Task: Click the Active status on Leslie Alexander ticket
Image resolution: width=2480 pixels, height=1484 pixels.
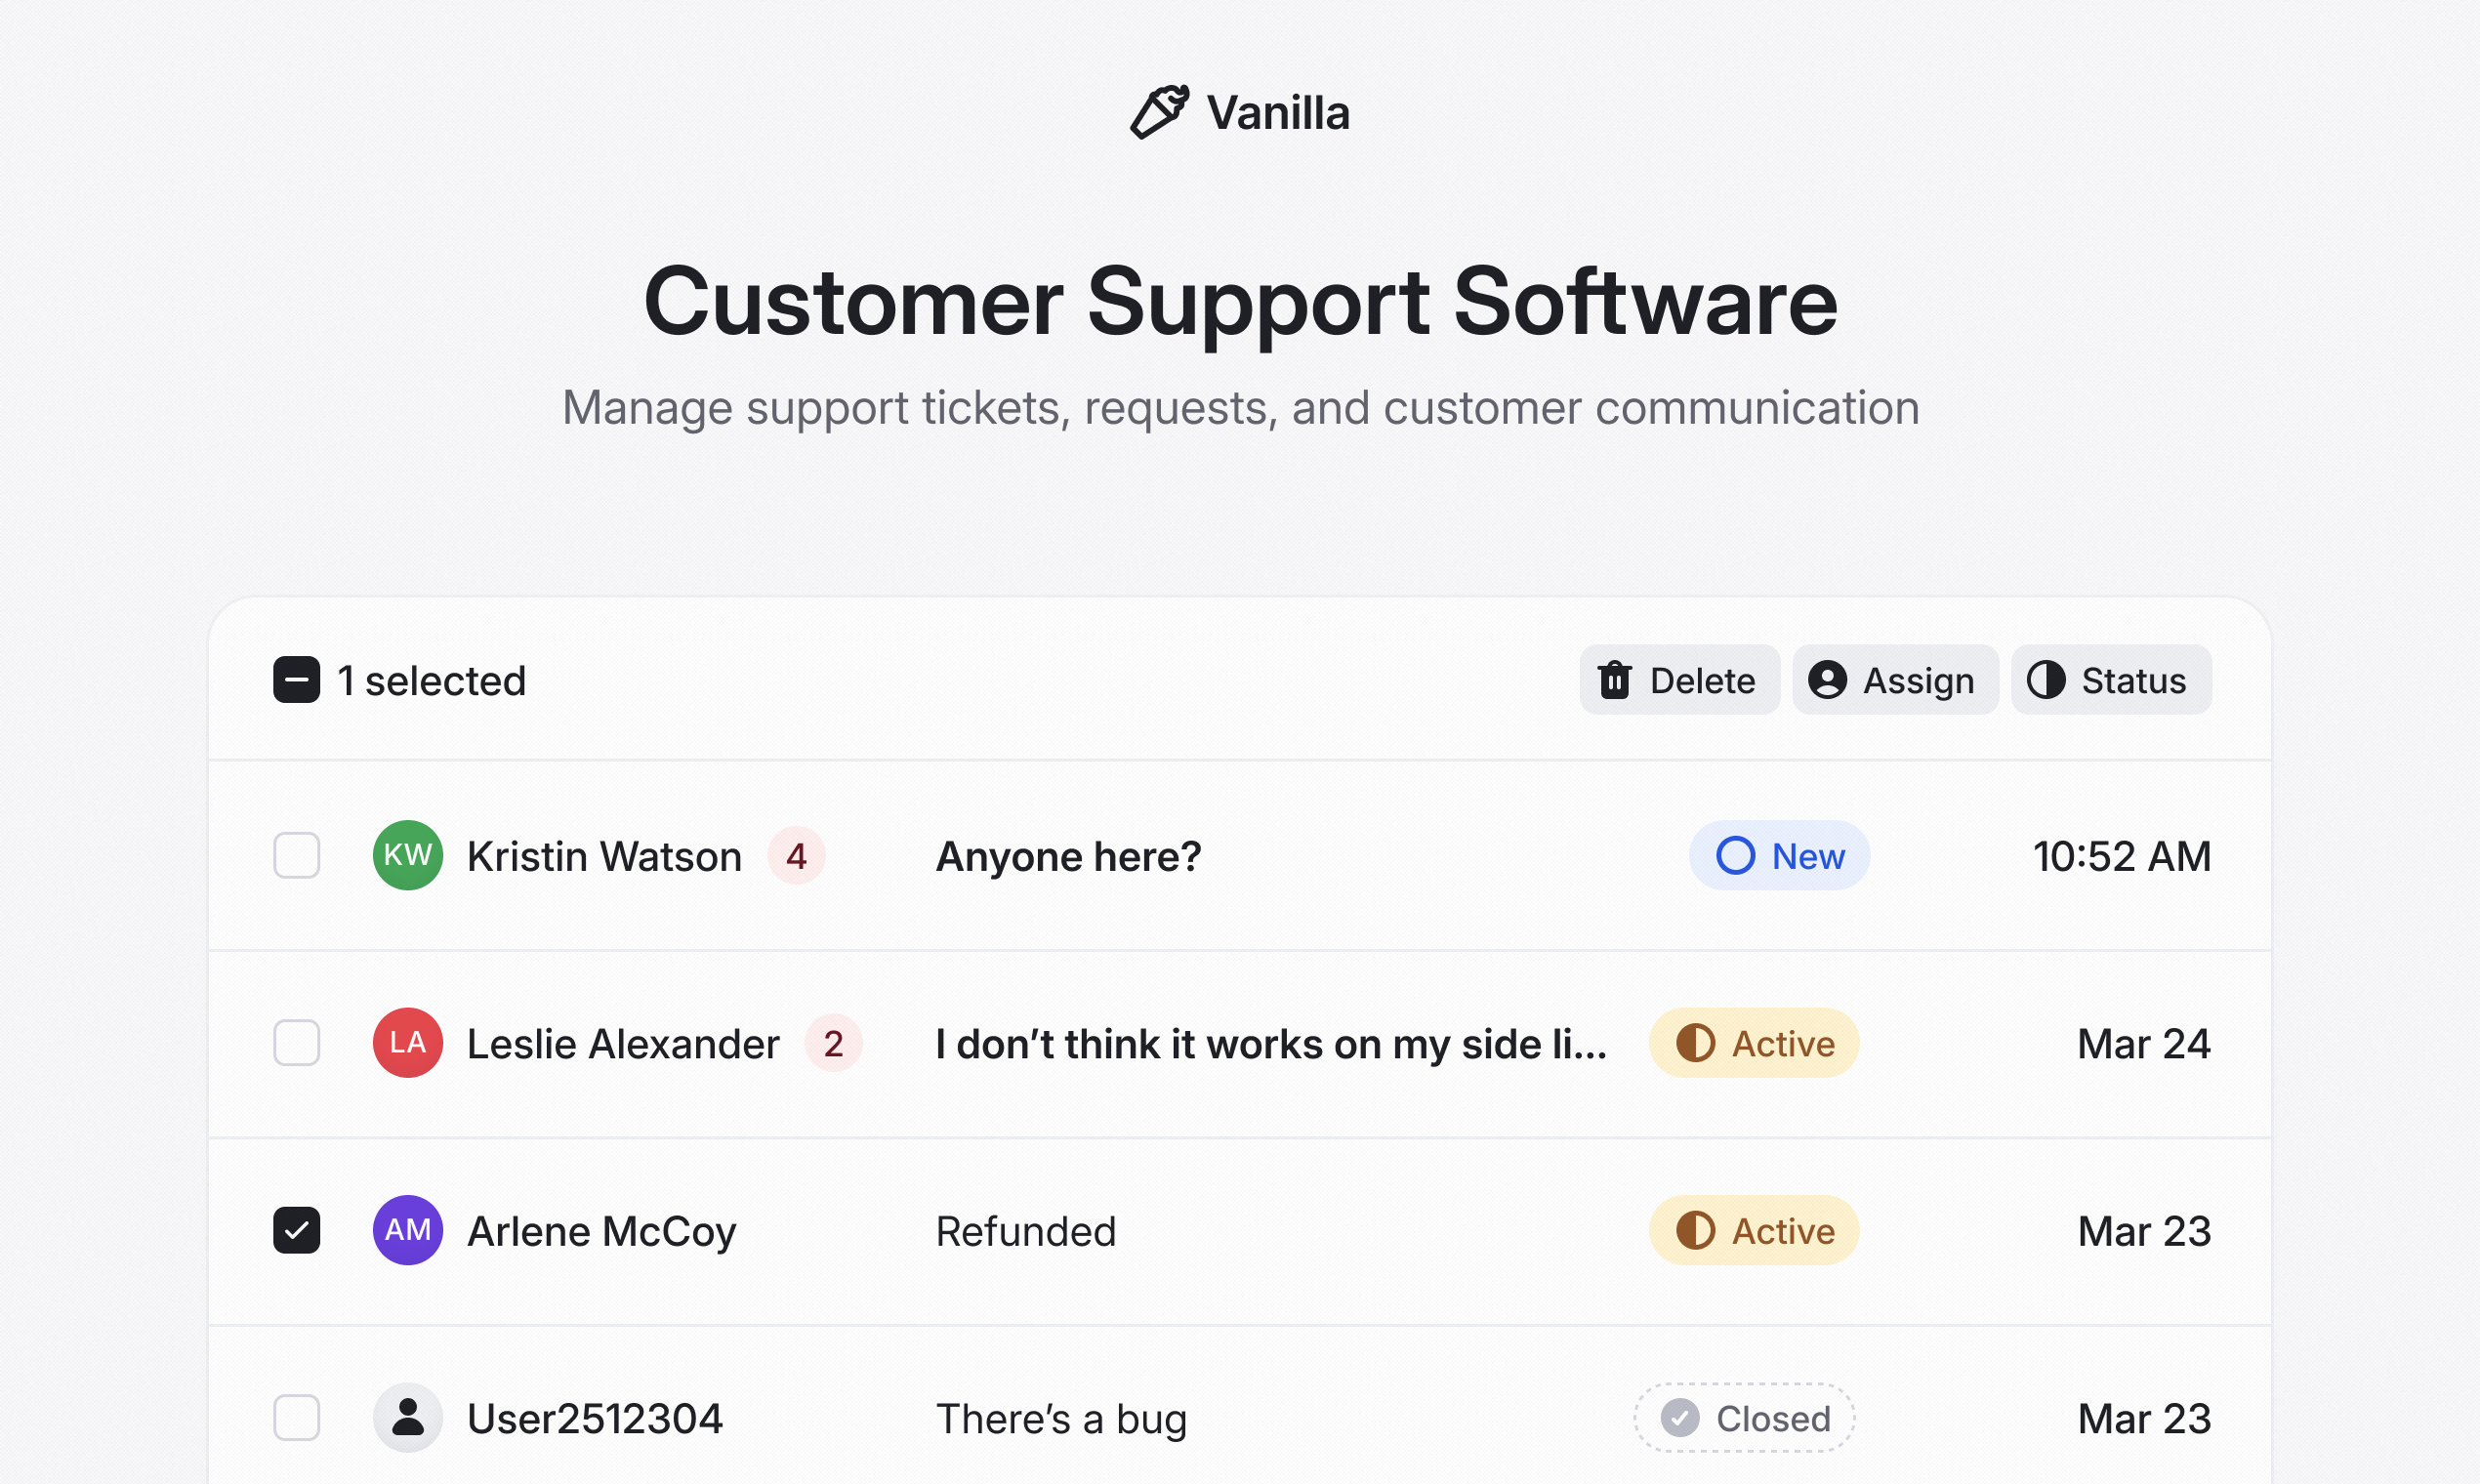Action: (x=1754, y=1043)
